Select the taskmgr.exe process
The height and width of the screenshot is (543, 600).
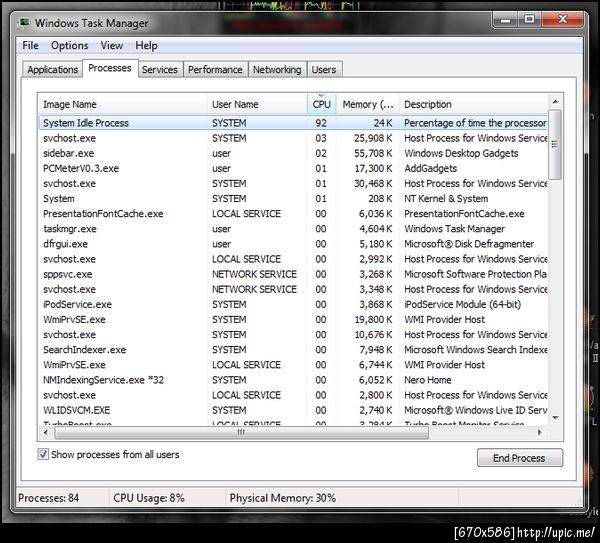(293, 229)
